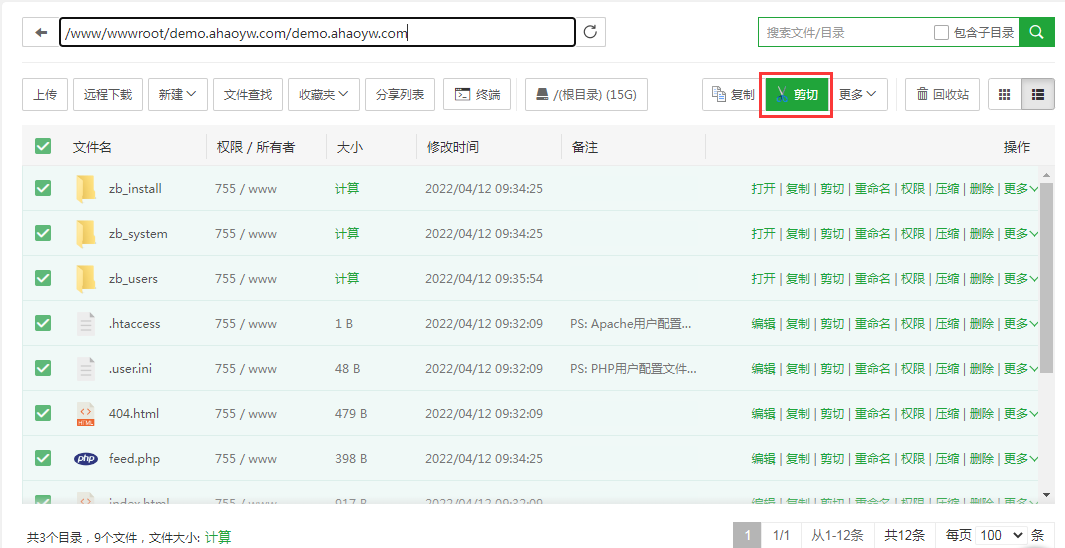Switch to grid view icon

click(x=1004, y=95)
